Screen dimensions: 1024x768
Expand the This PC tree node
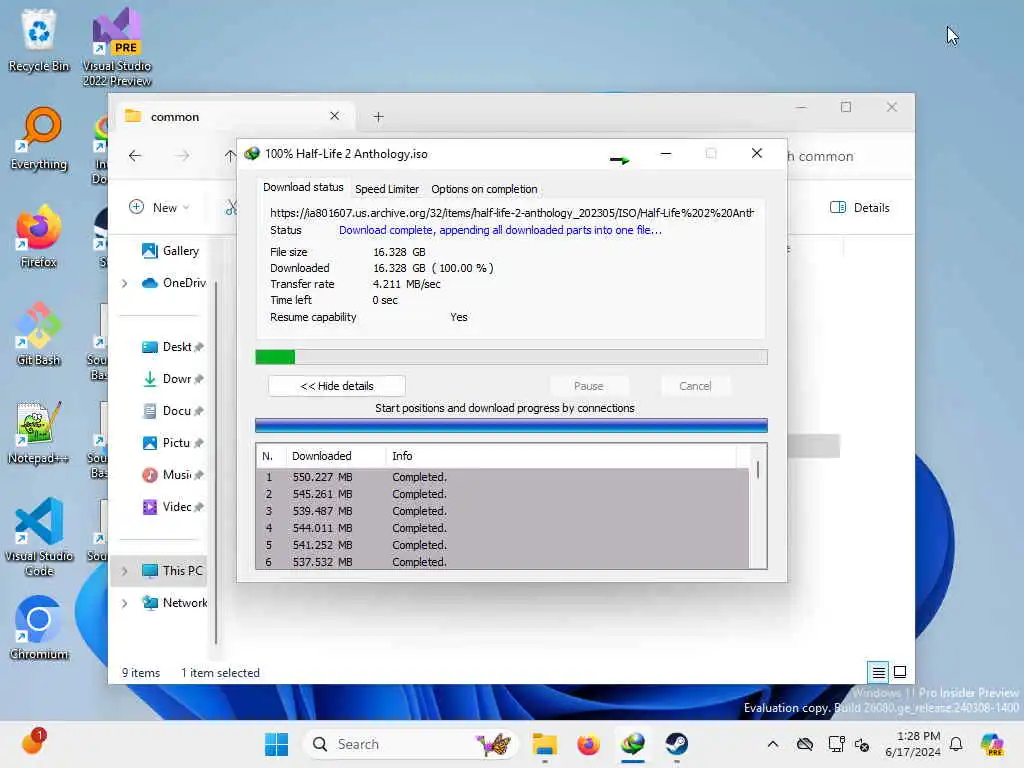pos(125,571)
